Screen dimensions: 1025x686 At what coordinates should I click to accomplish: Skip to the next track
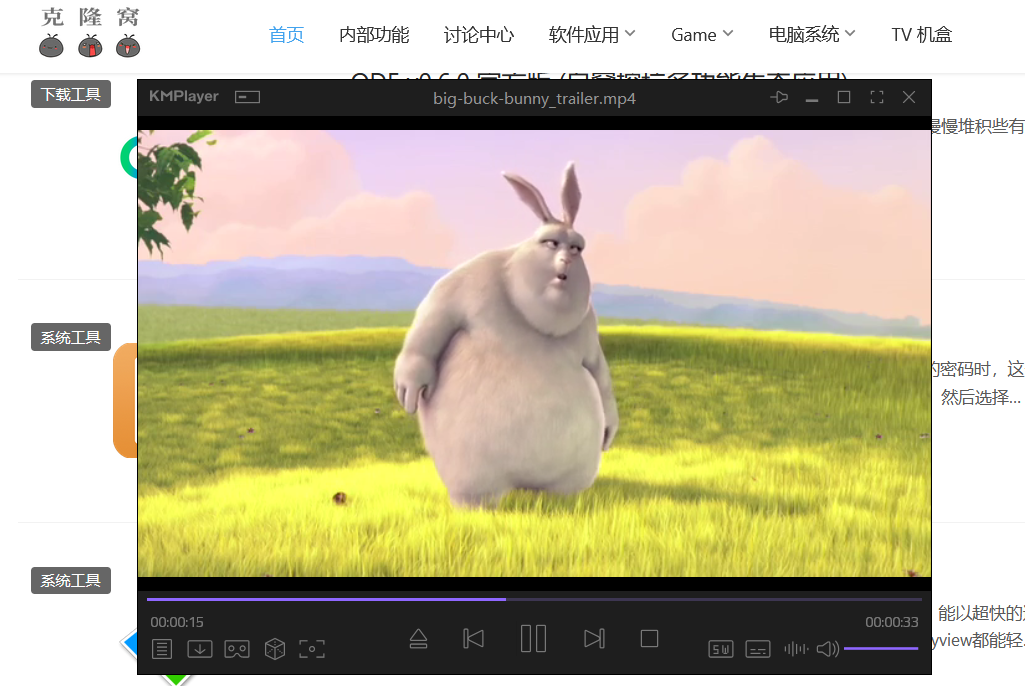click(594, 638)
